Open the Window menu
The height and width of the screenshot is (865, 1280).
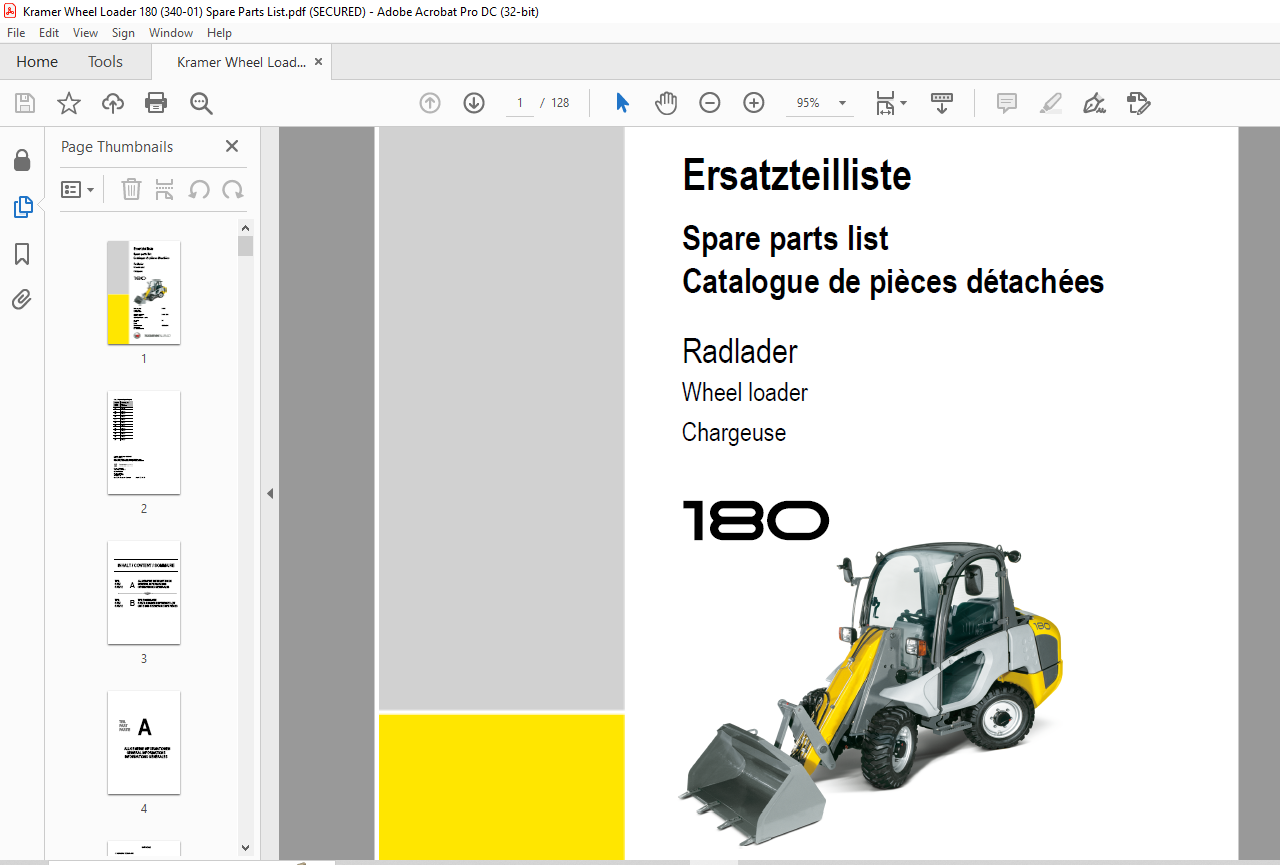tap(171, 33)
